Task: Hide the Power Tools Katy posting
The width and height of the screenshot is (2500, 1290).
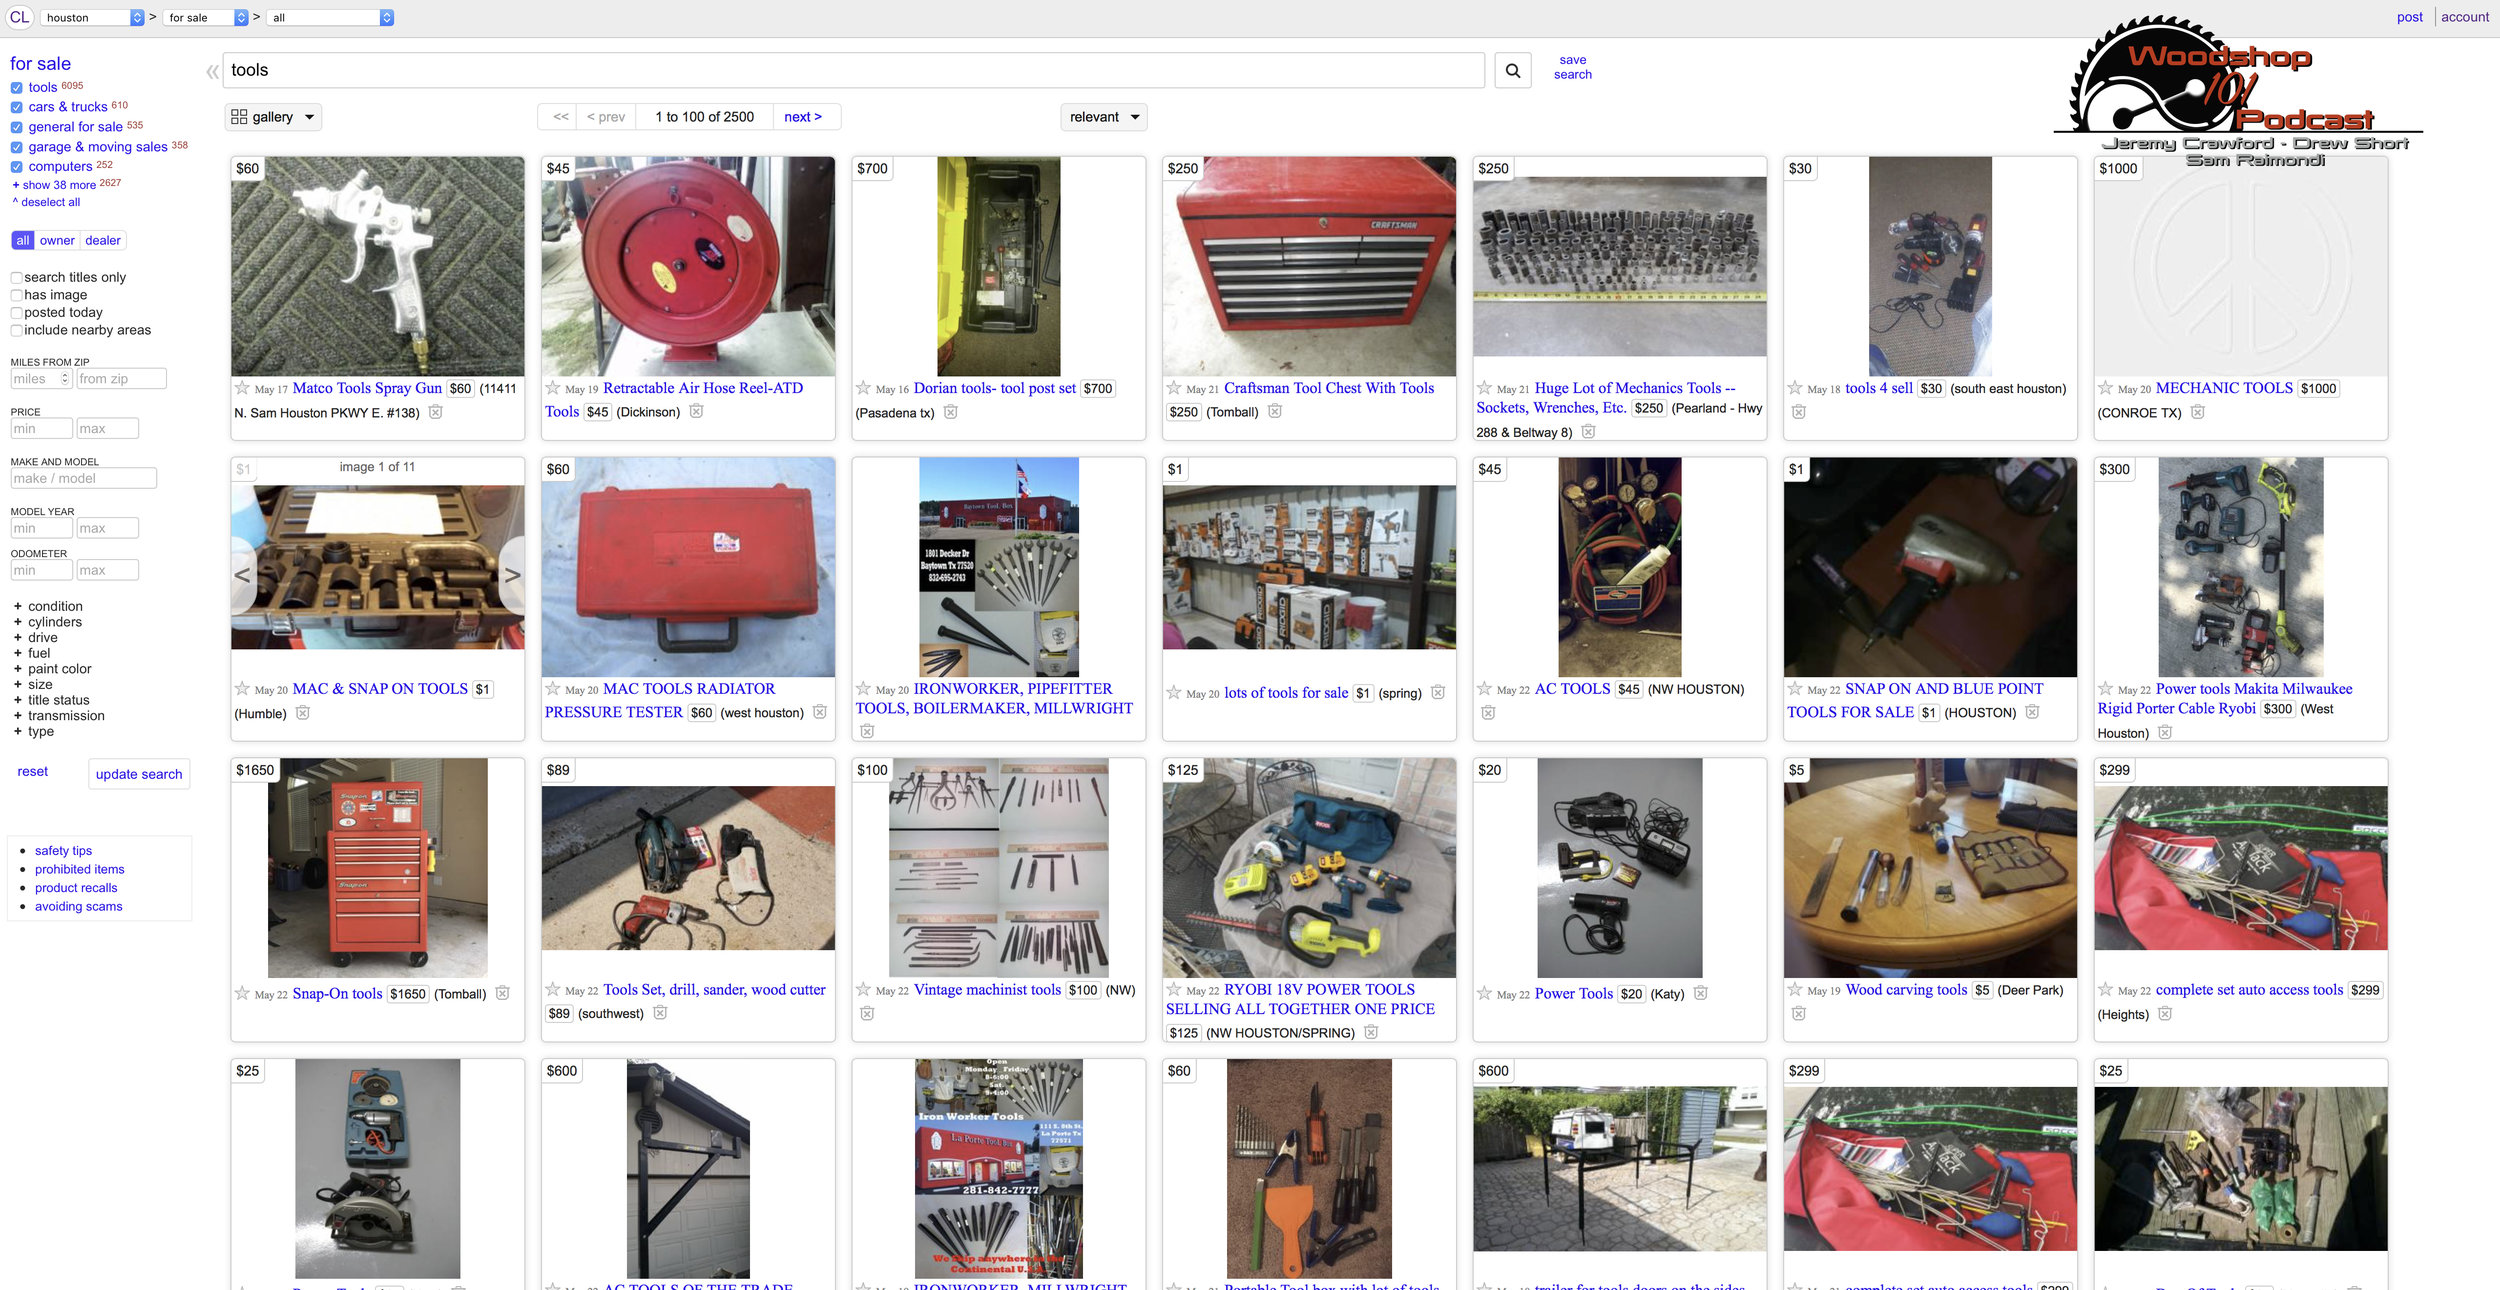Action: 1701,993
